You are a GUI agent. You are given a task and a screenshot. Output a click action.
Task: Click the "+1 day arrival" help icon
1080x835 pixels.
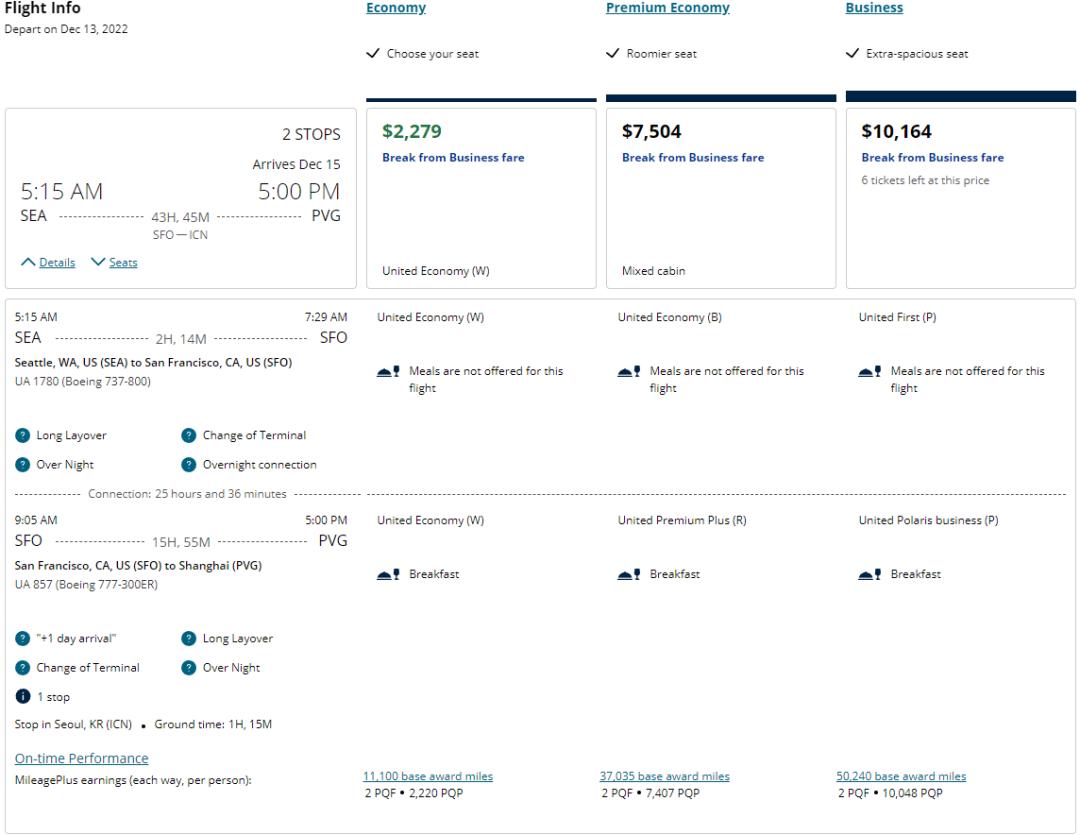tap(22, 639)
